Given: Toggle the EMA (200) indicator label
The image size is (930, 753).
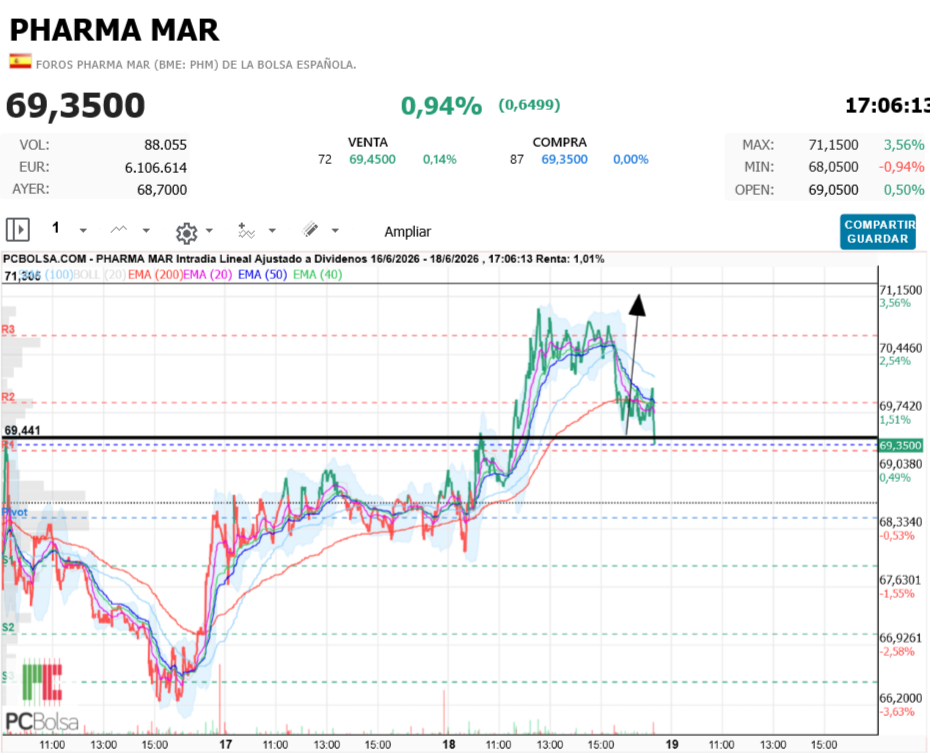Looking at the screenshot, I should click(155, 275).
